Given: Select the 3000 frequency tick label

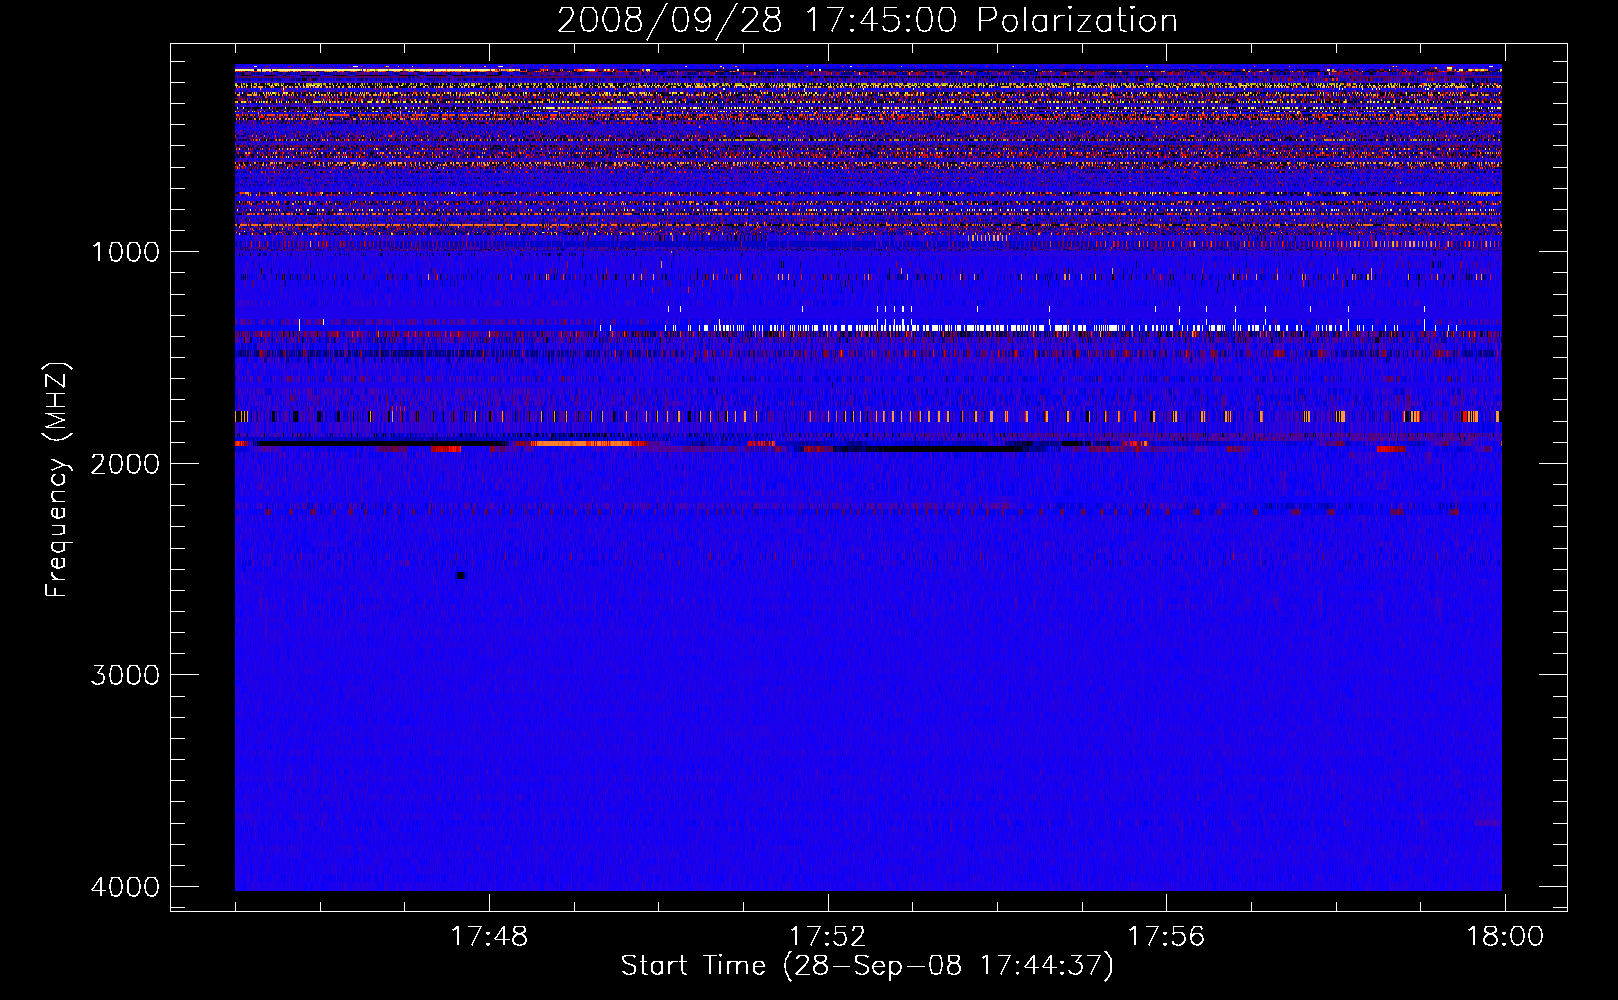Looking at the screenshot, I should tap(126, 675).
